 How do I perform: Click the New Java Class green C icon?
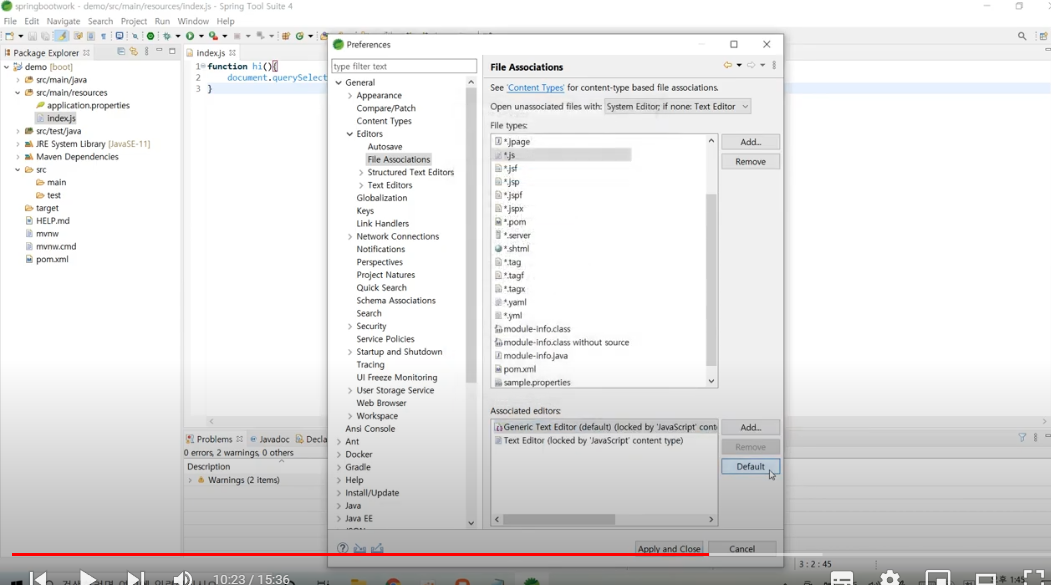(x=300, y=36)
